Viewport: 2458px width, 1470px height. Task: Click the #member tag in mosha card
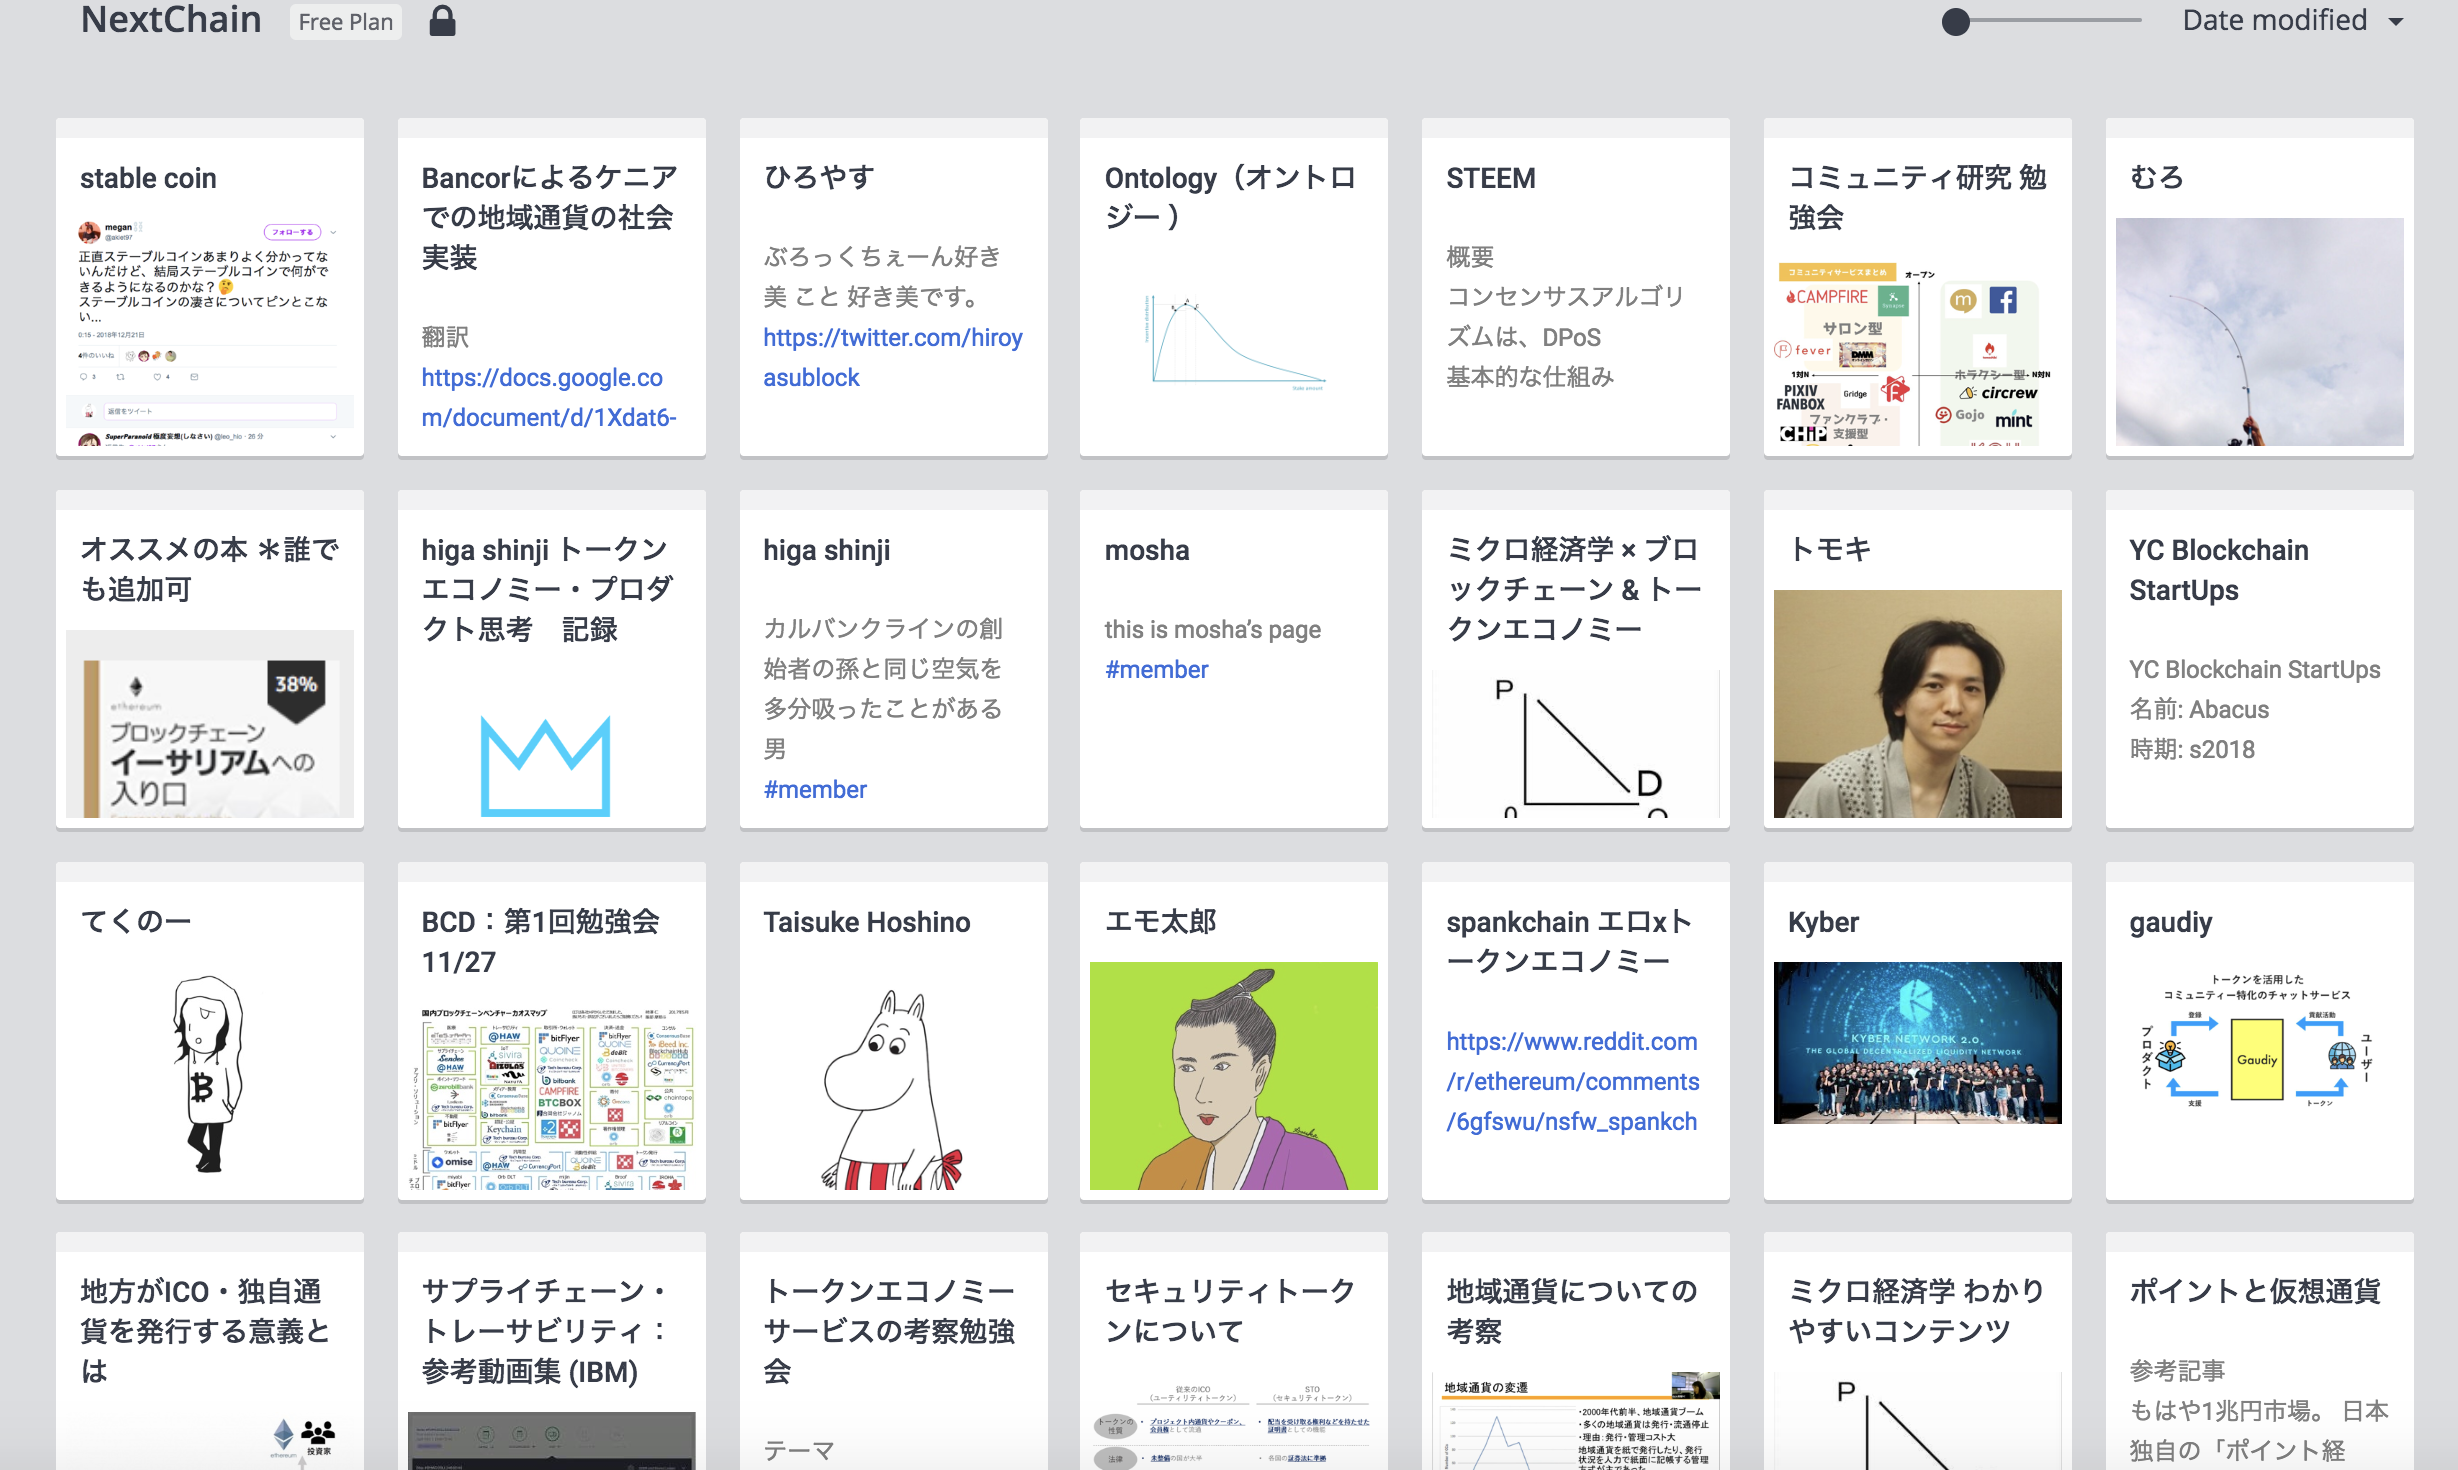click(x=1156, y=669)
